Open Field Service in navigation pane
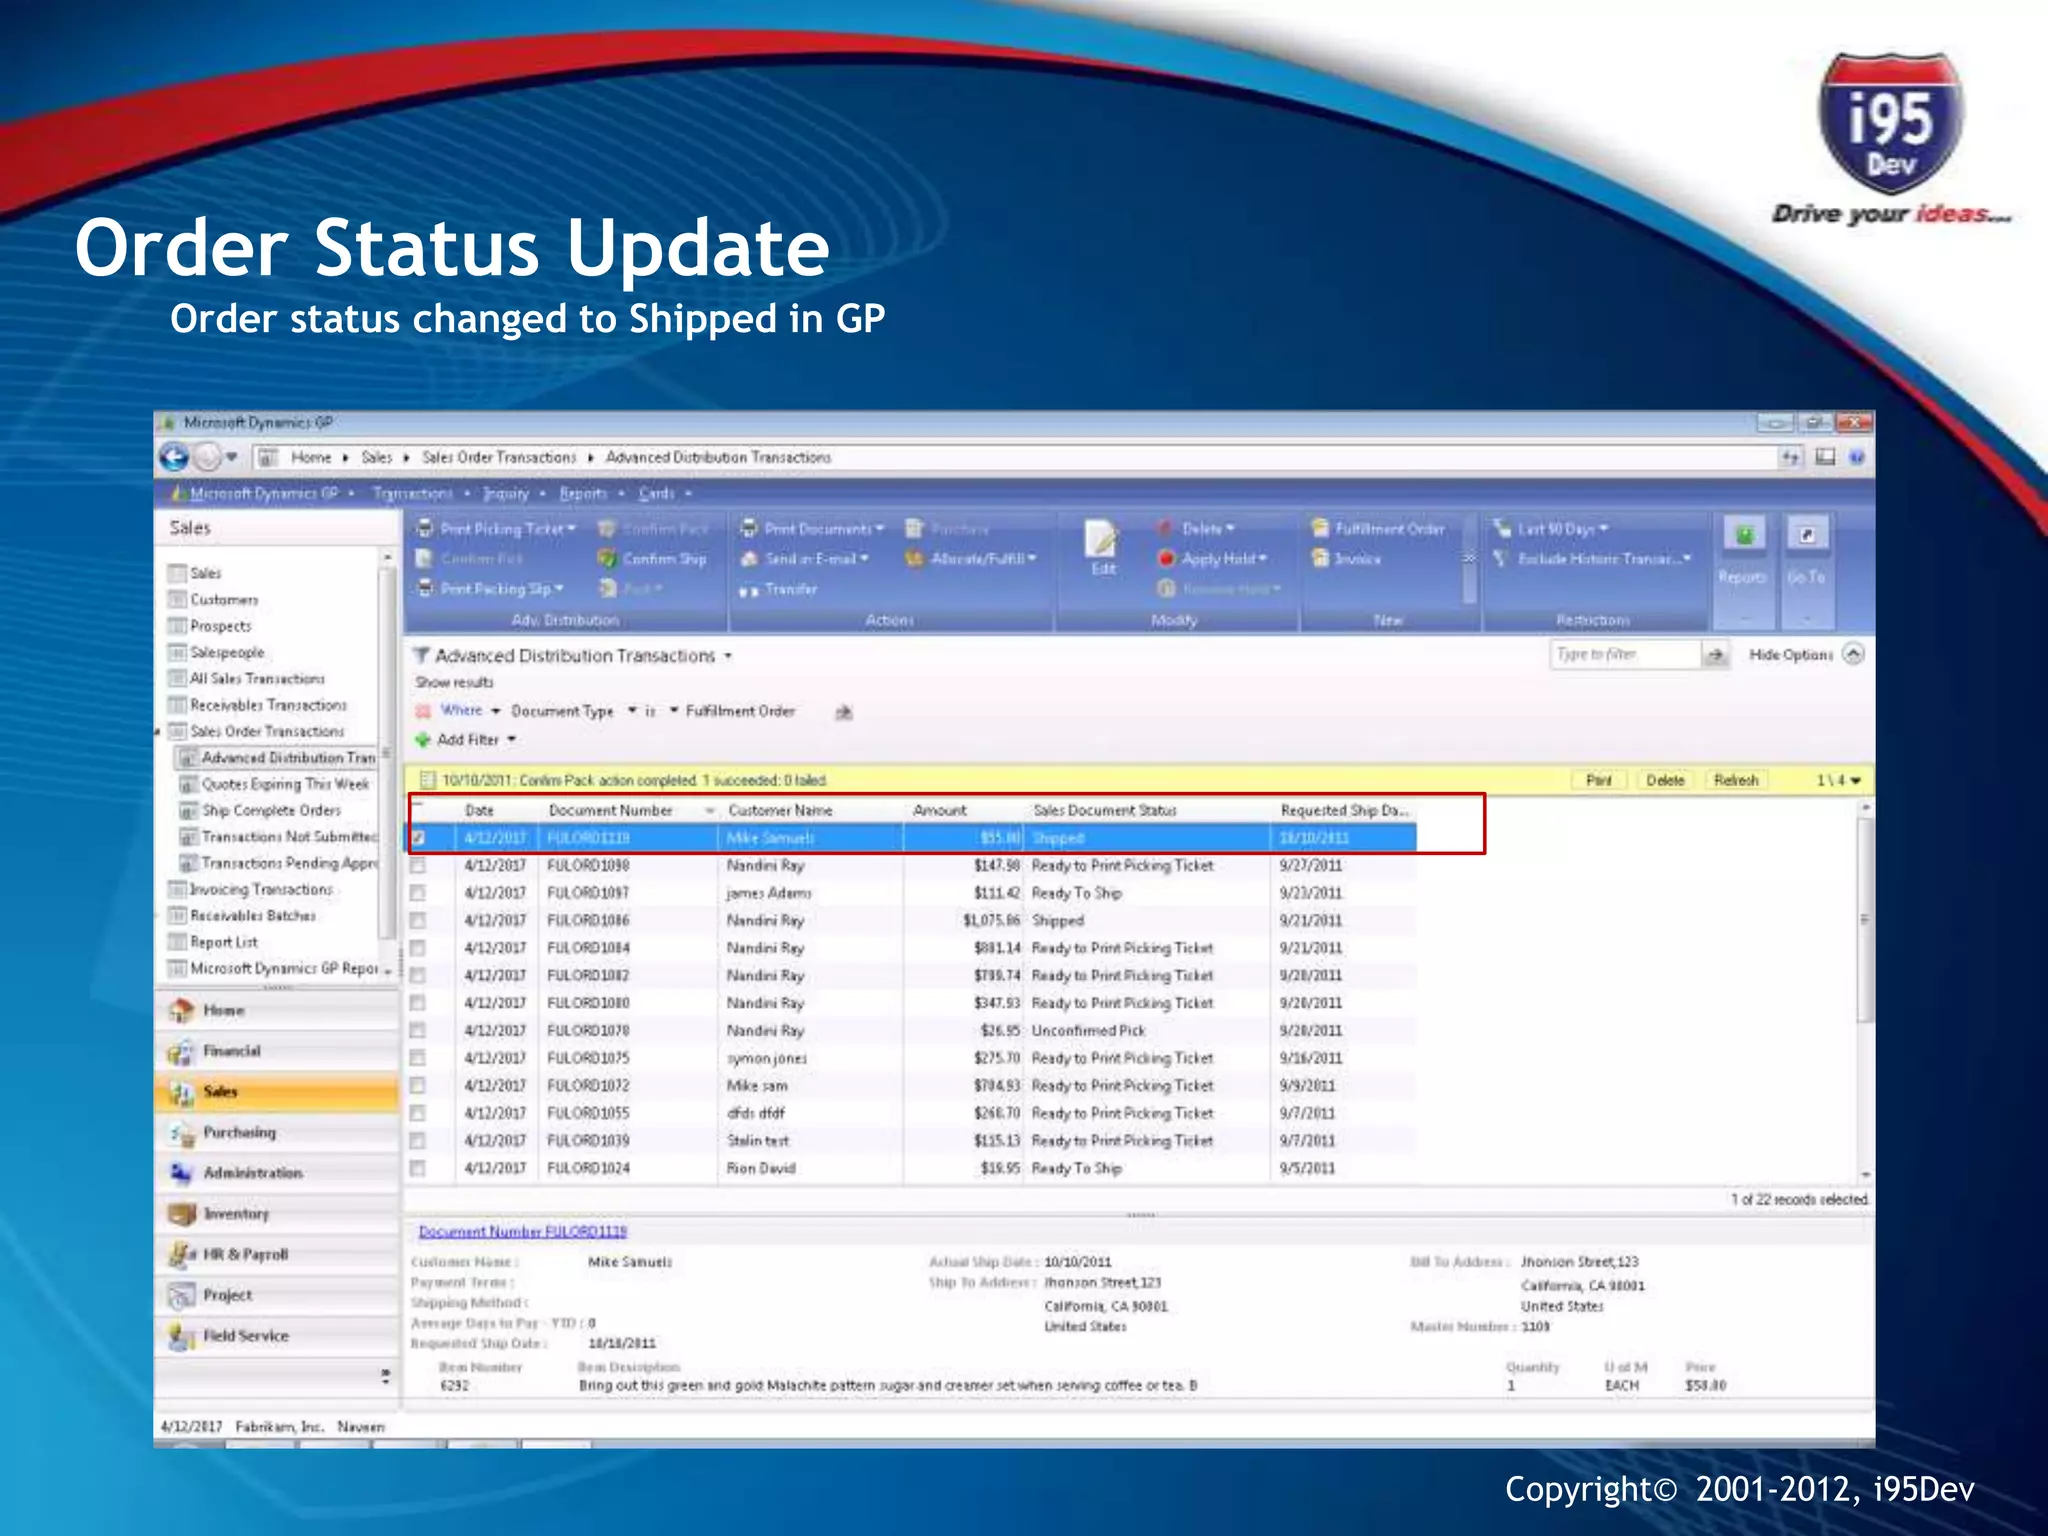 pyautogui.click(x=277, y=1336)
